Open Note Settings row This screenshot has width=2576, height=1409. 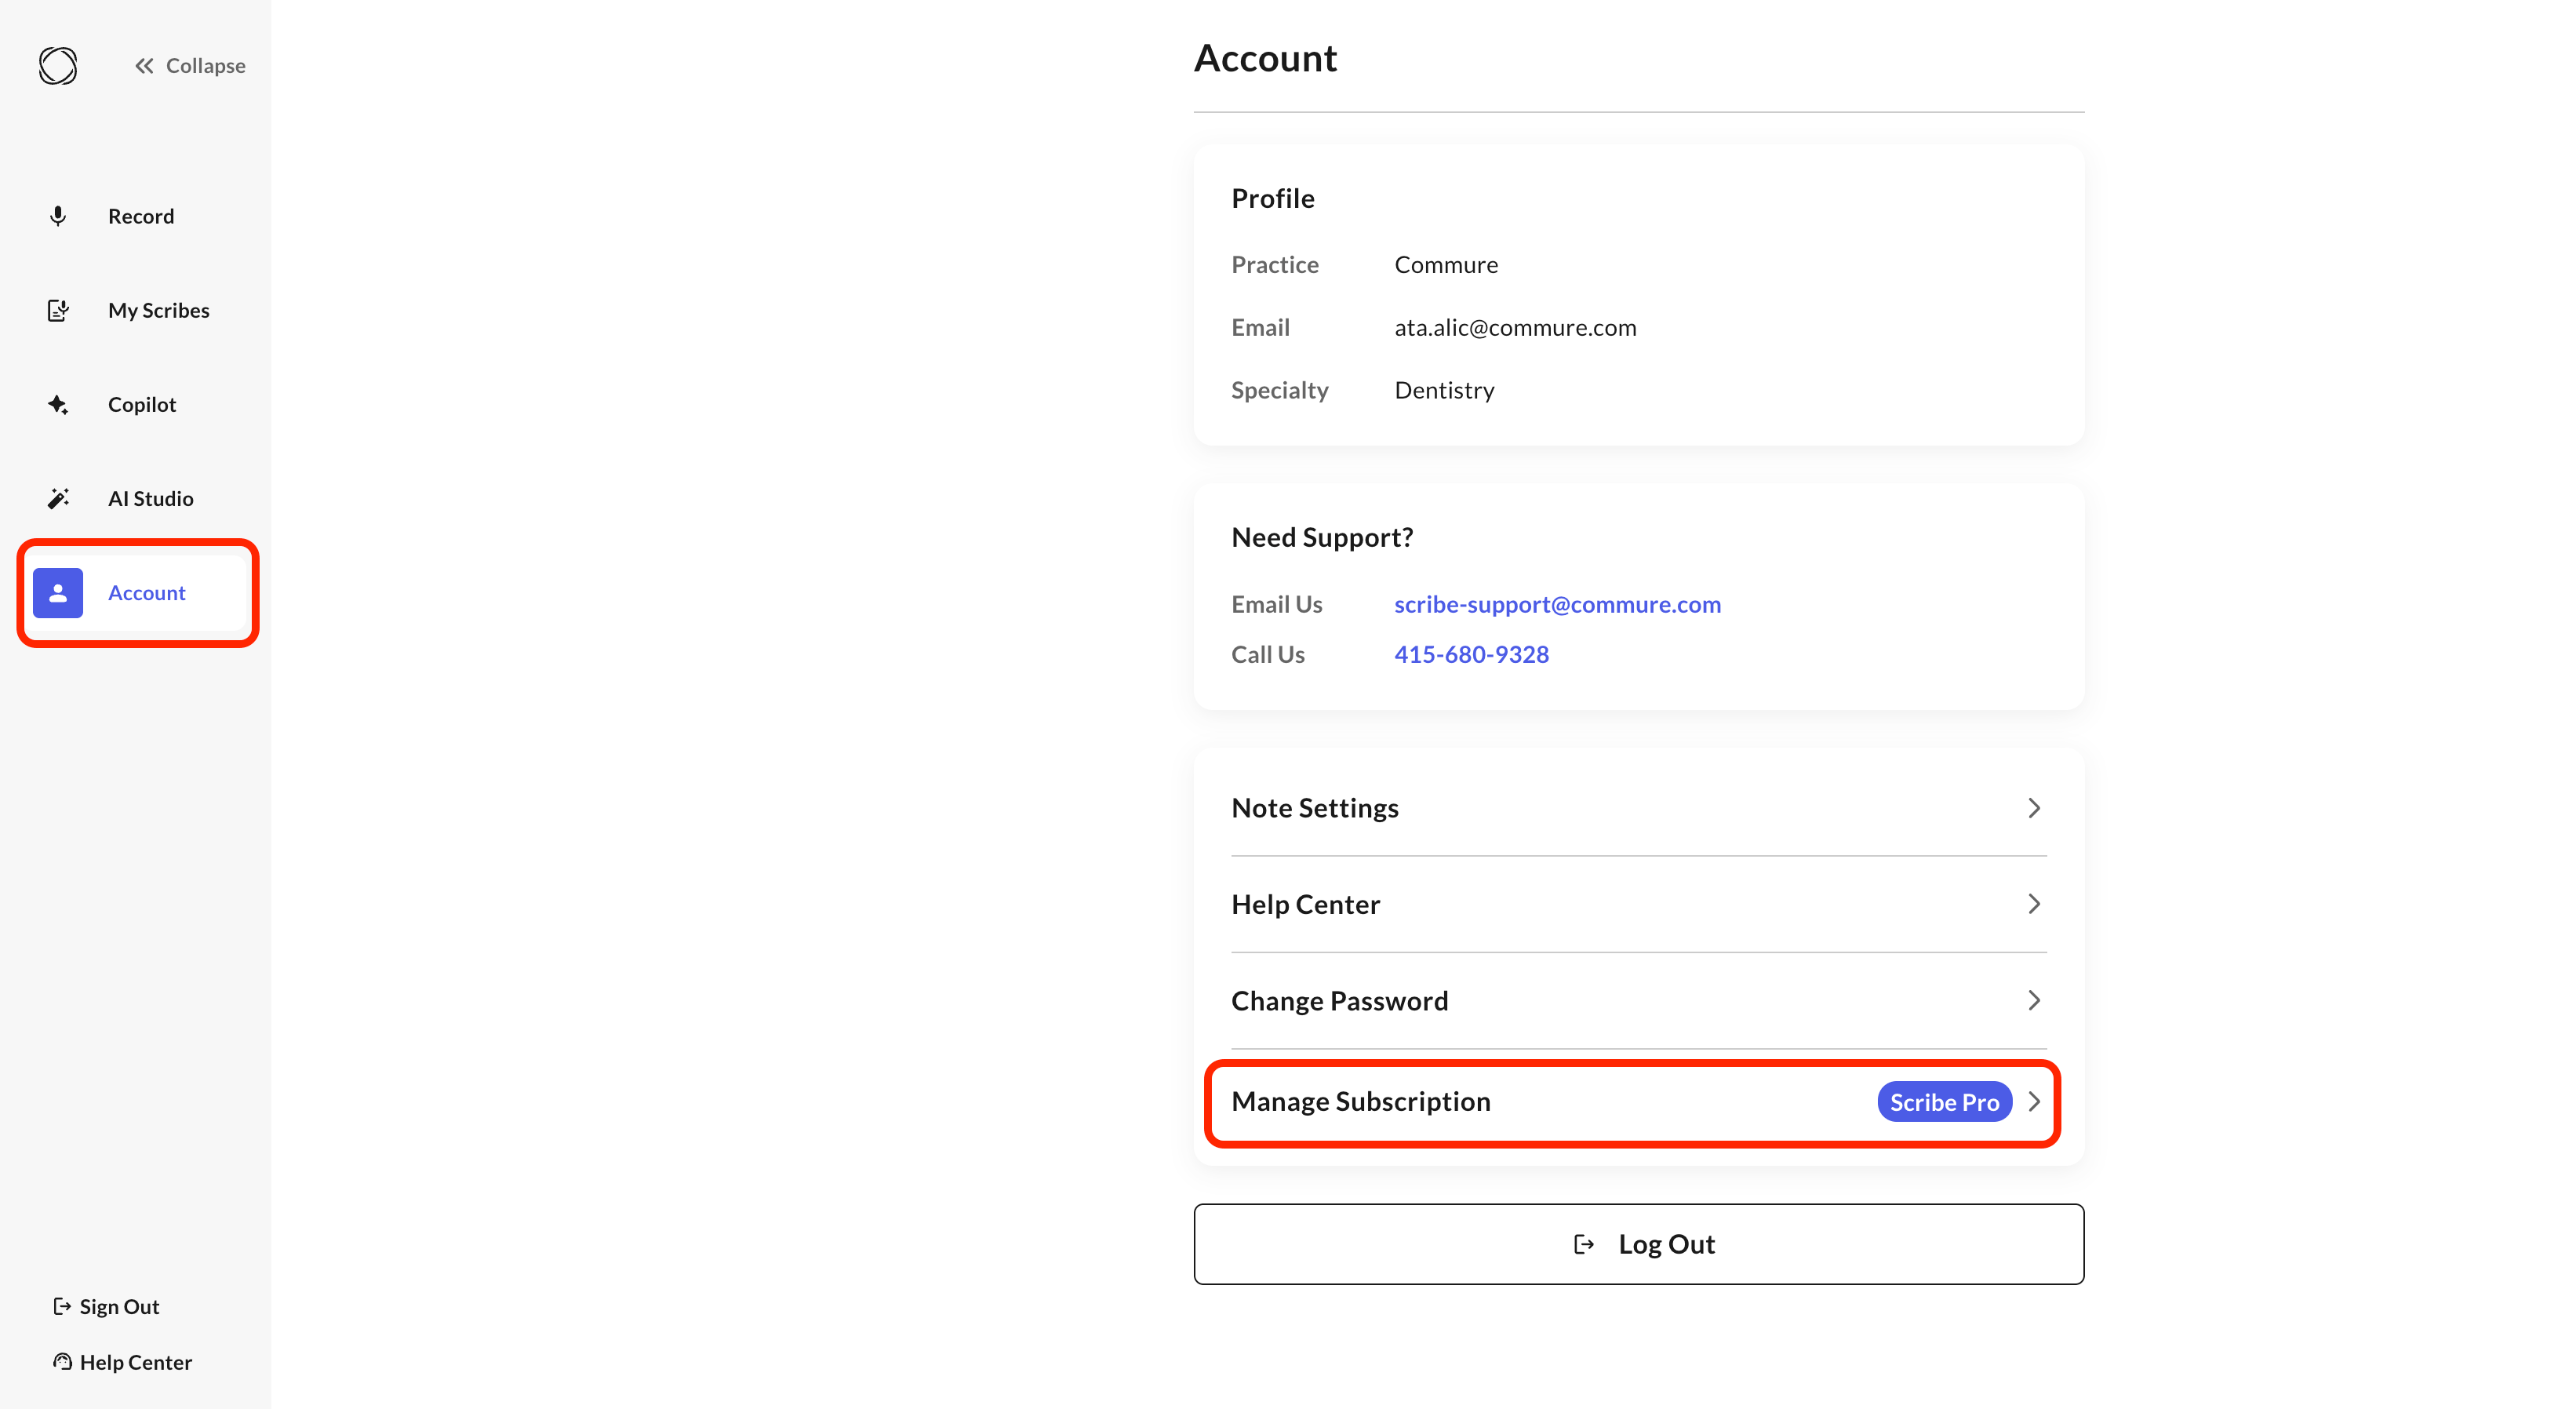(1638, 808)
